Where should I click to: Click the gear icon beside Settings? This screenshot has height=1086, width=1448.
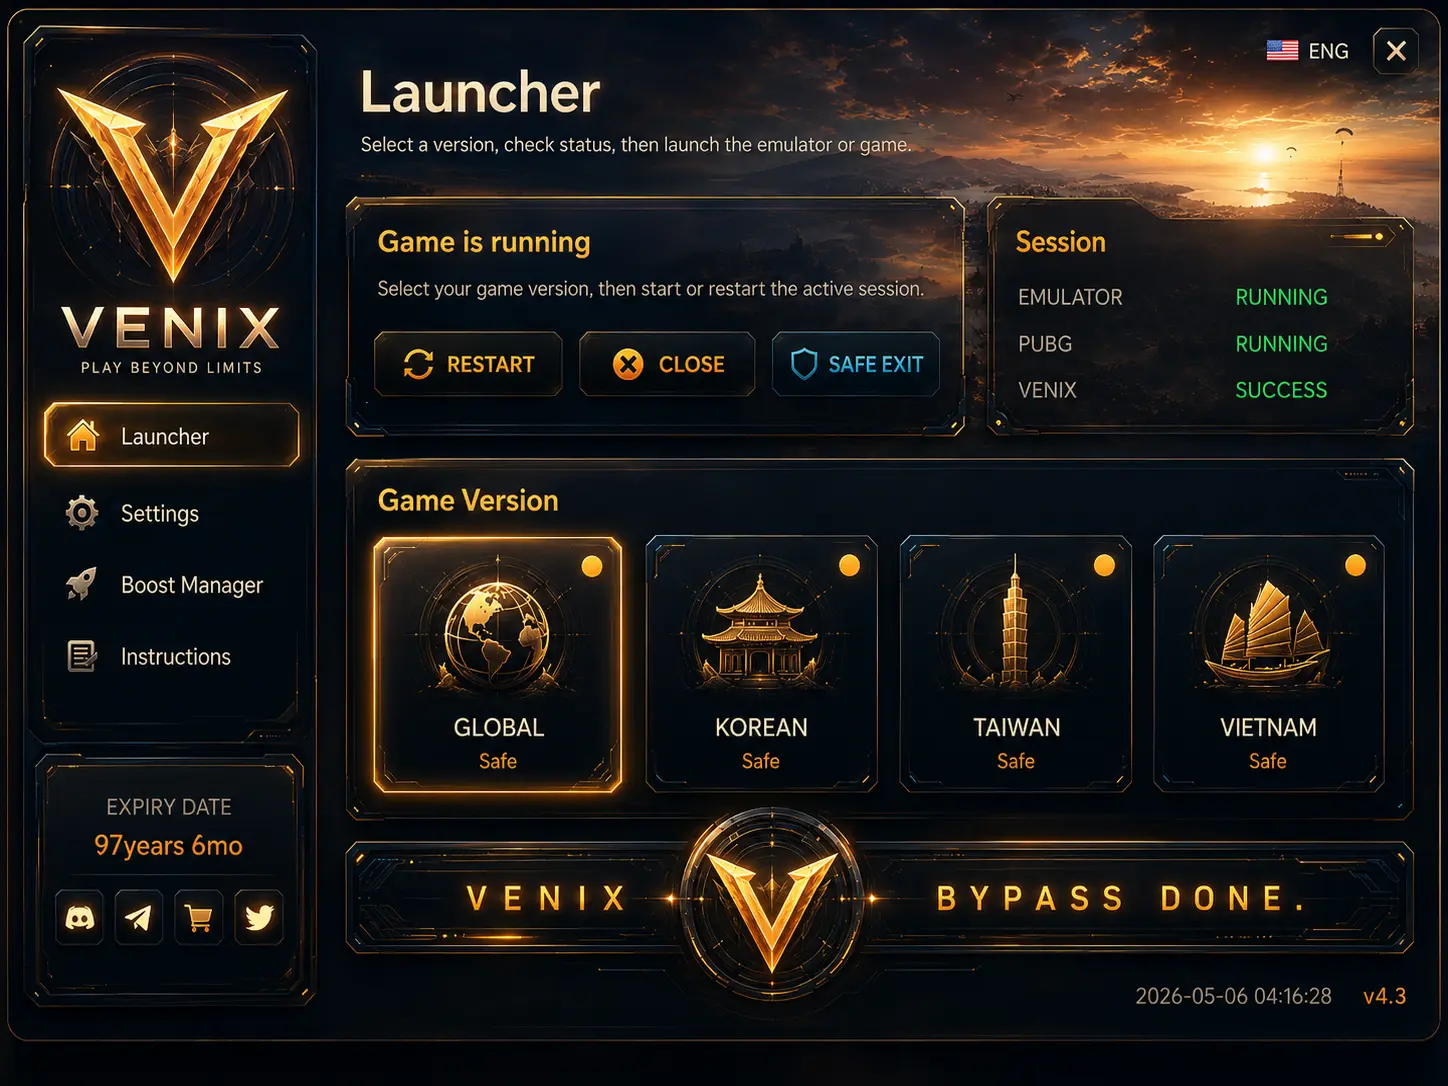click(82, 513)
